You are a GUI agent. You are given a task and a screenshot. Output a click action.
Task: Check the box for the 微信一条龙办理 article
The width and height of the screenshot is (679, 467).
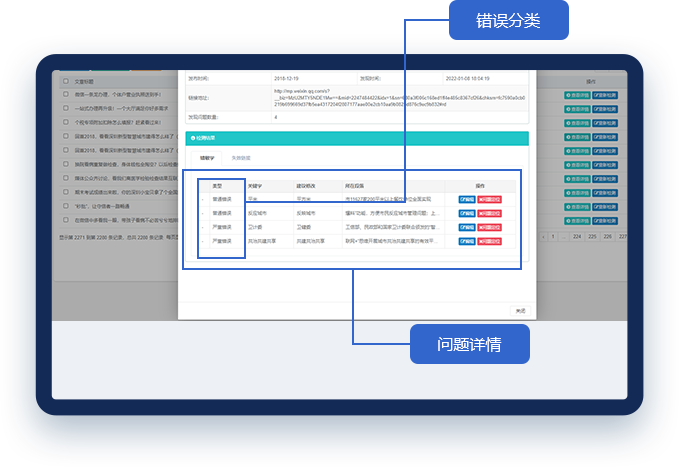(x=66, y=94)
